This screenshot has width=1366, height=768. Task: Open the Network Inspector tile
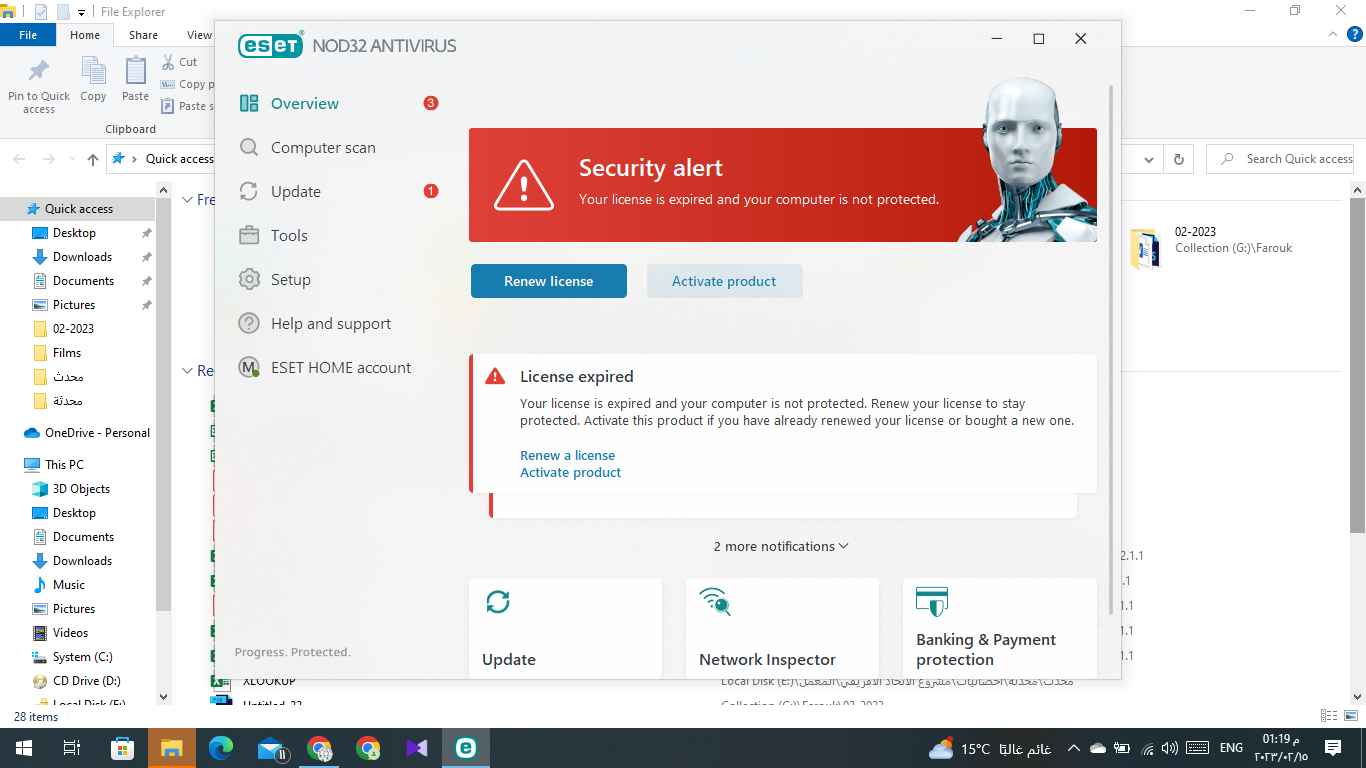click(782, 628)
